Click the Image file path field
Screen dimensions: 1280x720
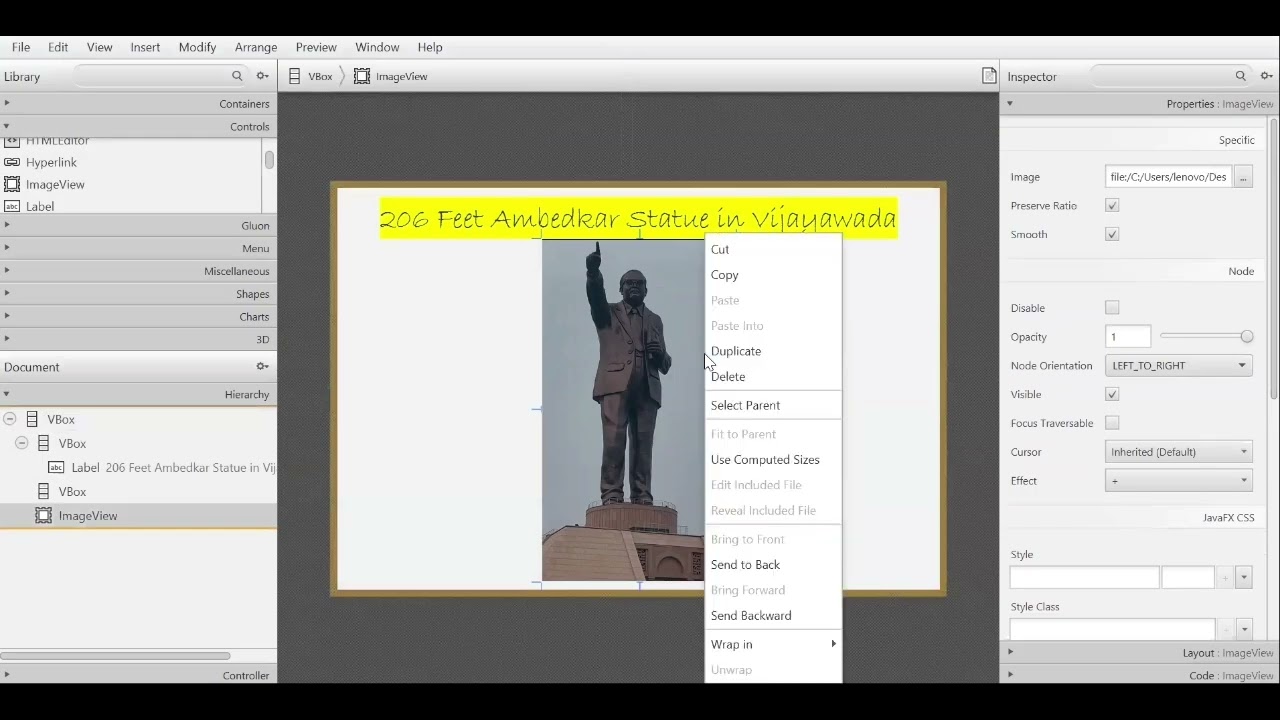point(1168,177)
